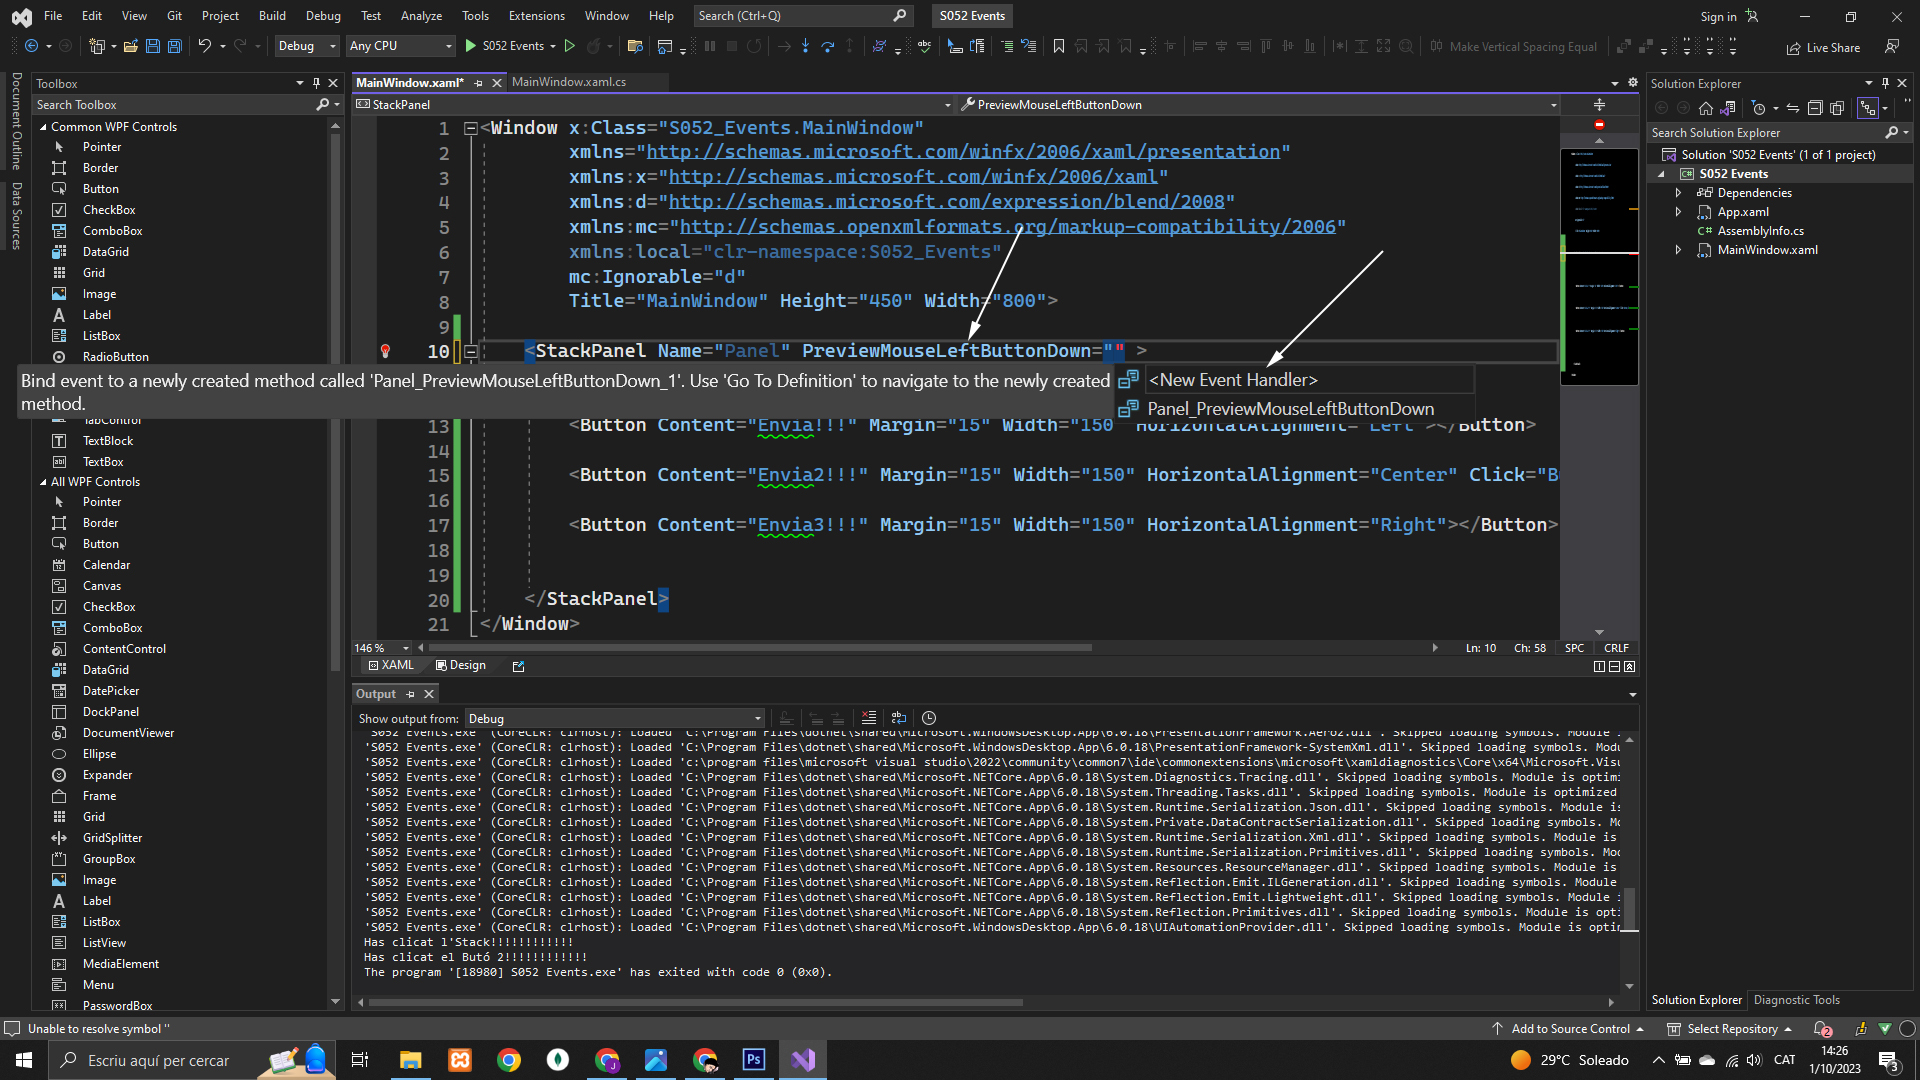The height and width of the screenshot is (1080, 1920).
Task: Select the New Event Handler suggestion
Action: (1233, 380)
